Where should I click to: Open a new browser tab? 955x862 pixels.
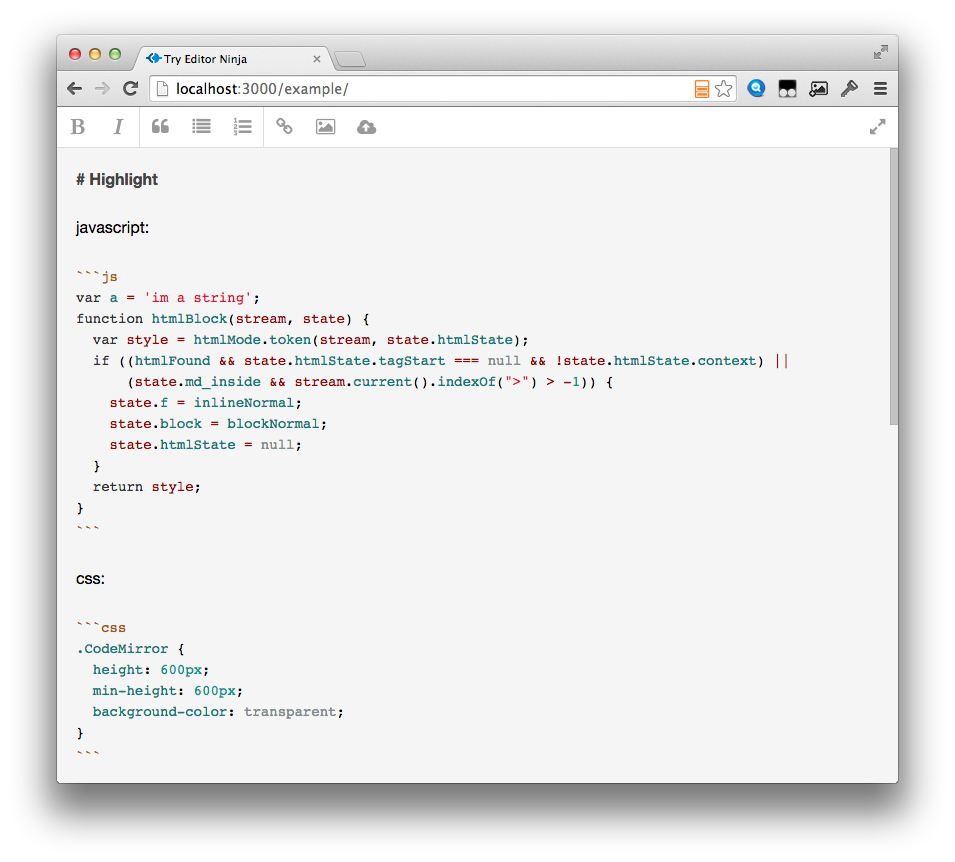(x=350, y=59)
